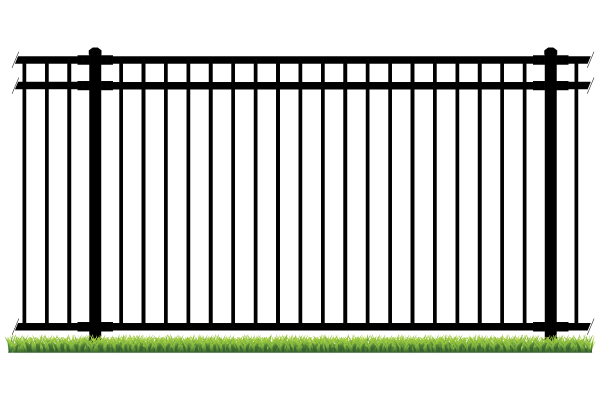Click the center of the green grass strip
Screen dimensions: 600x400
click(300, 344)
